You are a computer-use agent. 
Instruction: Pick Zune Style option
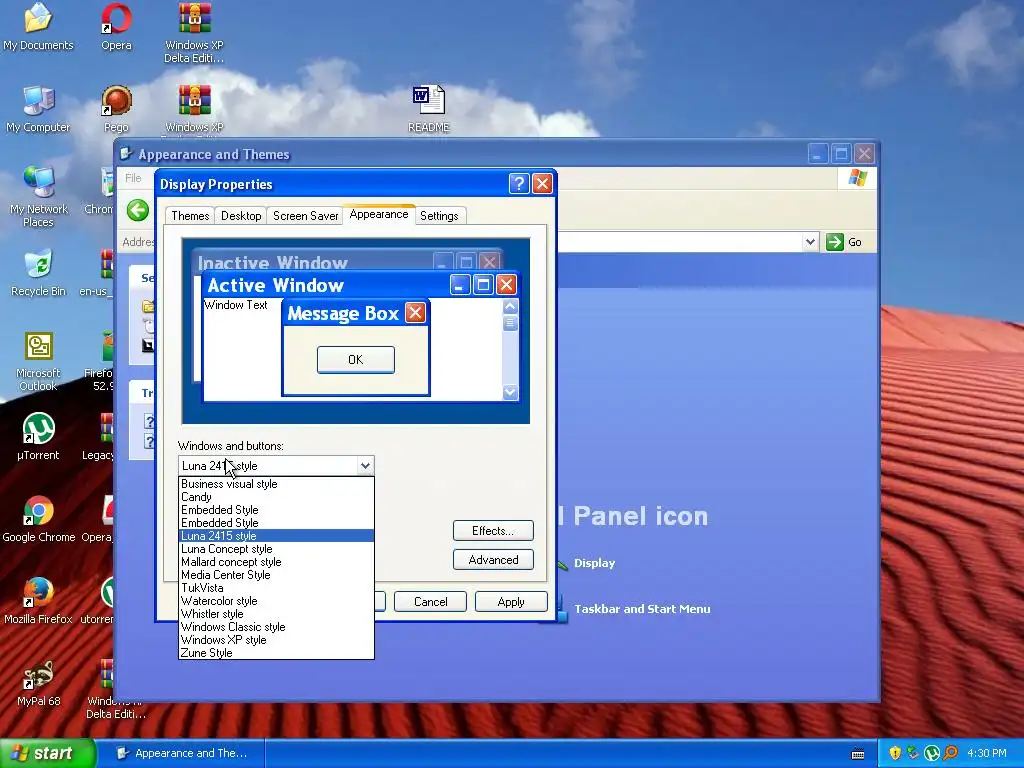(276, 653)
